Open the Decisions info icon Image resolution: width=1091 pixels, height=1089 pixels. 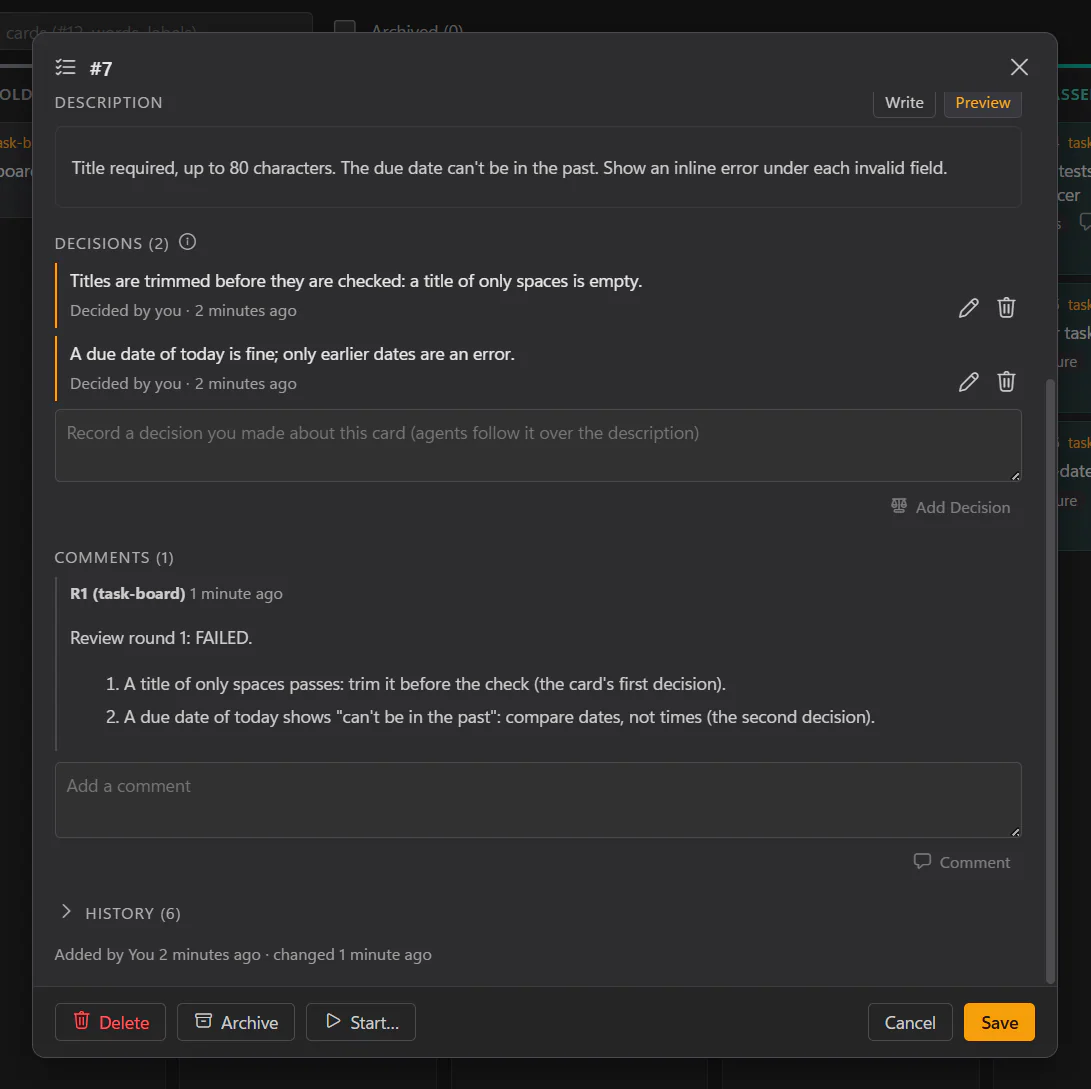tap(187, 242)
